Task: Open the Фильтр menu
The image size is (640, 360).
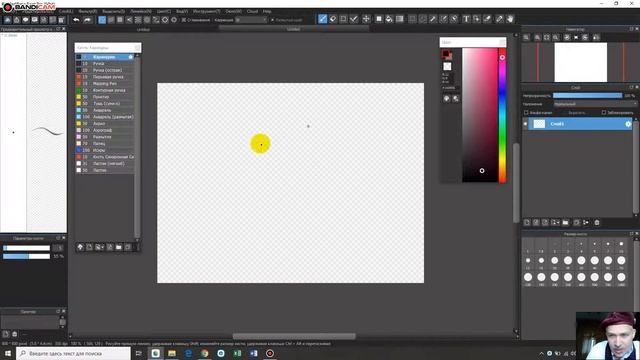Action: [x=87, y=11]
